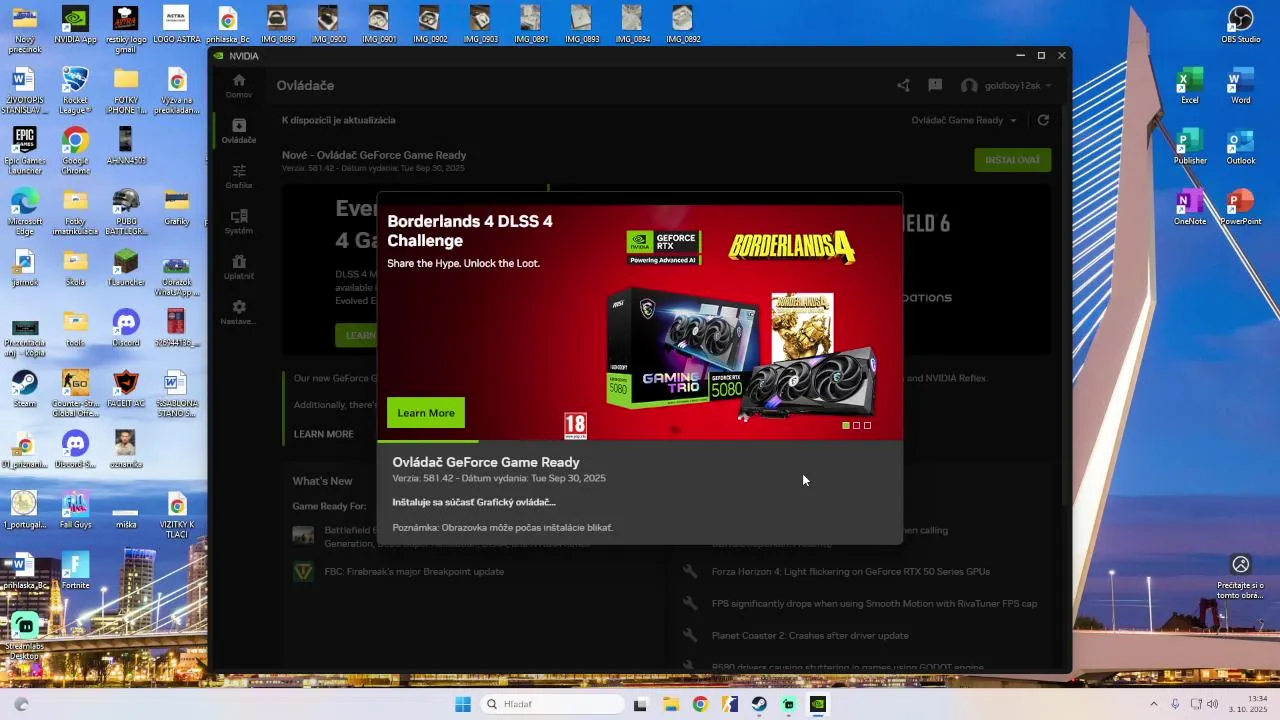Click FPS significantly drops Smooth Motion issue

coord(874,604)
